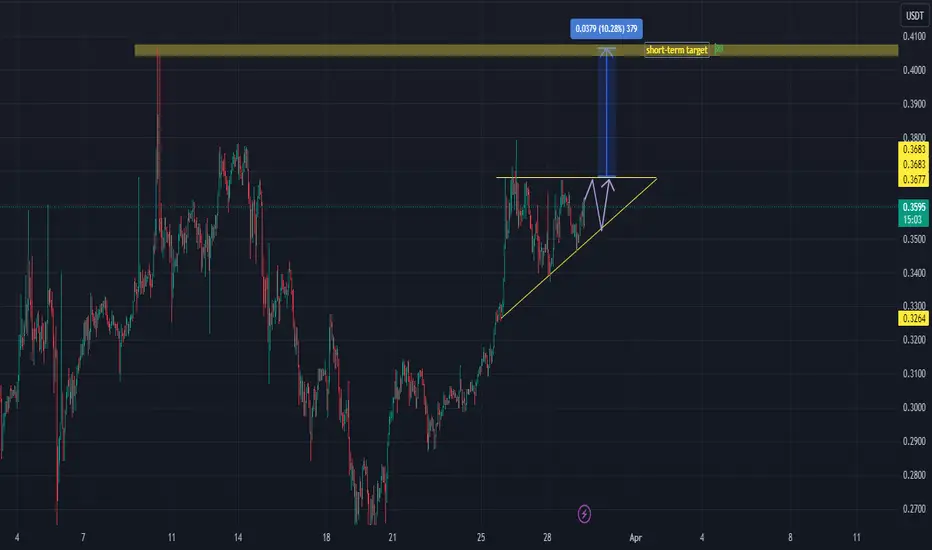The width and height of the screenshot is (932, 550).
Task: Click the blue 0.0379 (10.28%) measurement label
Action: [x=606, y=29]
